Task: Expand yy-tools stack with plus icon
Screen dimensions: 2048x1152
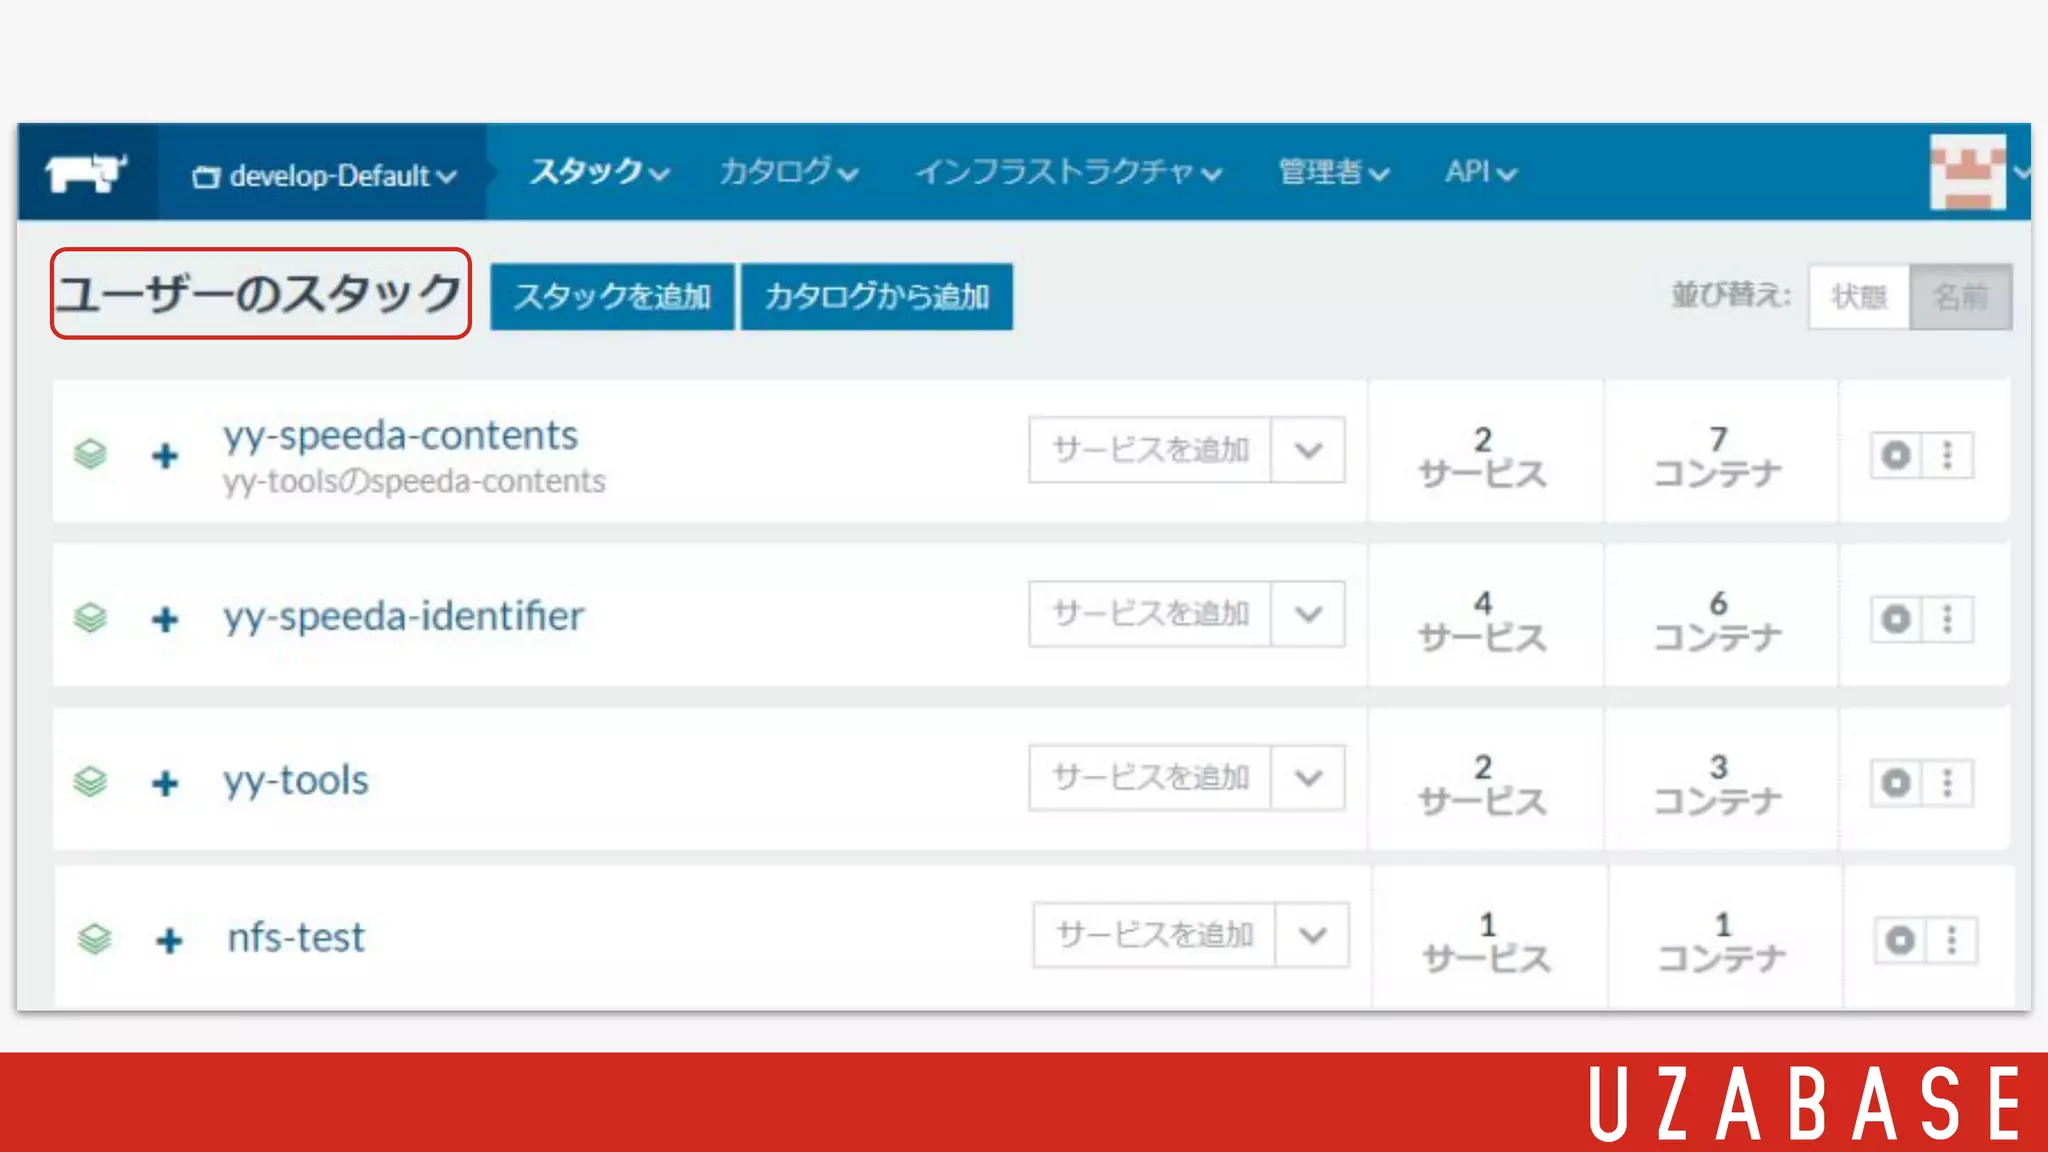Action: [165, 783]
